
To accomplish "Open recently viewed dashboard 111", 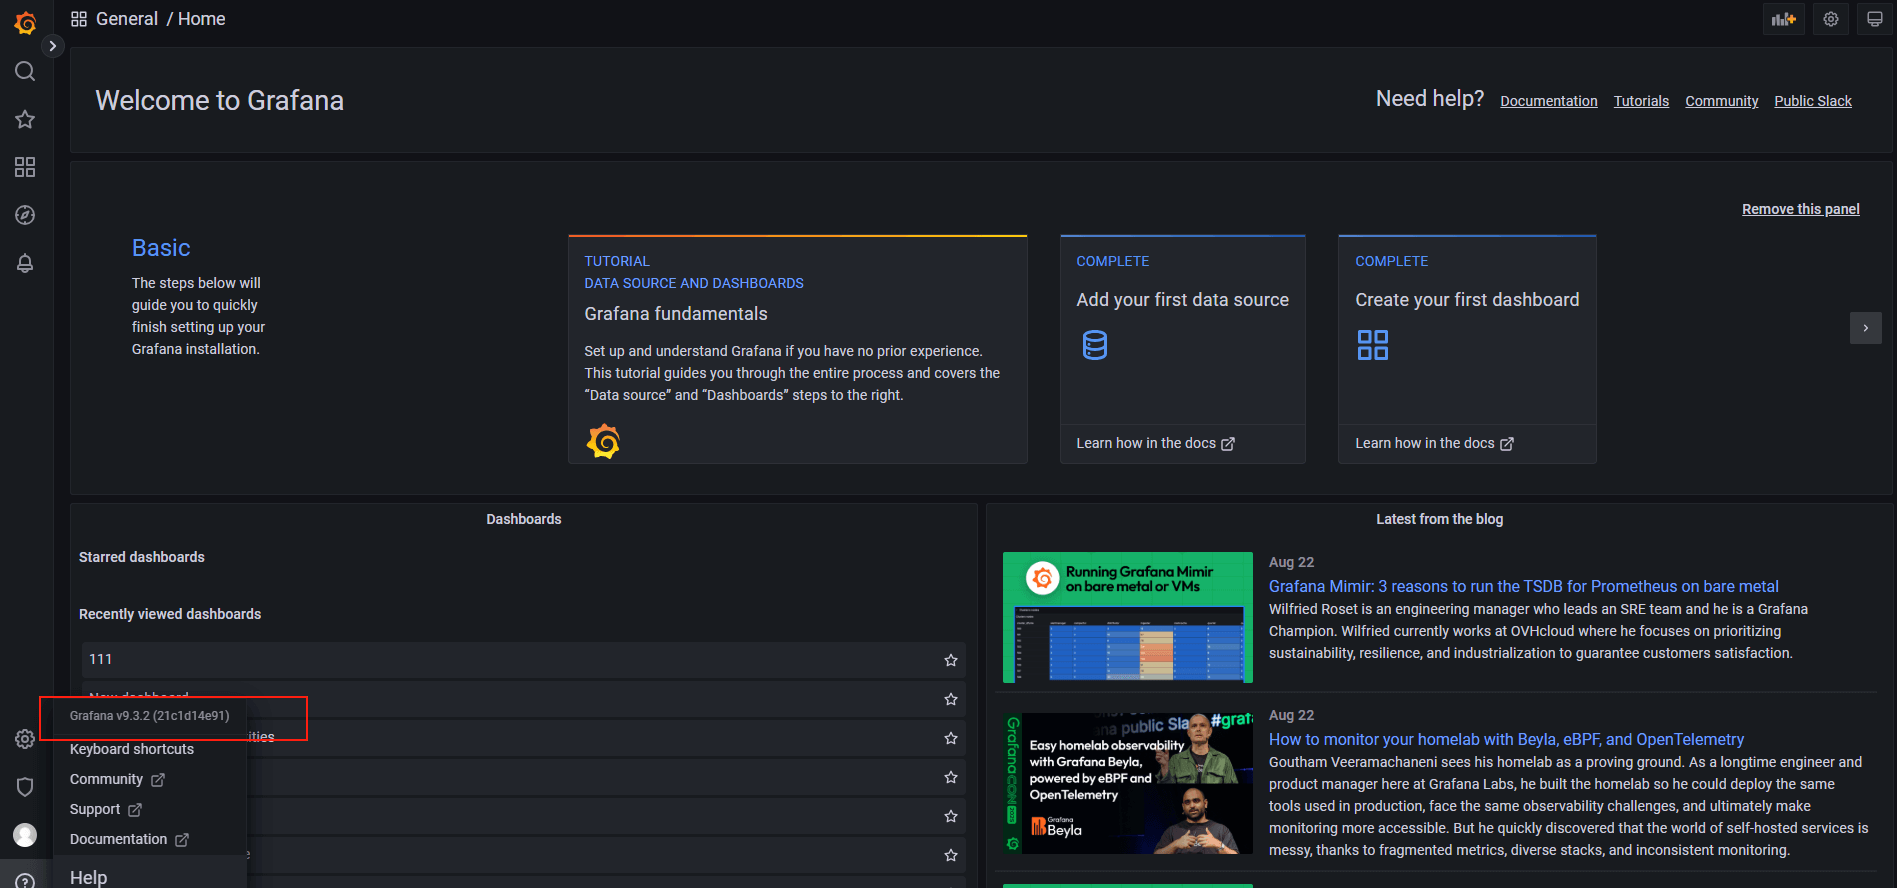I will pos(524,660).
